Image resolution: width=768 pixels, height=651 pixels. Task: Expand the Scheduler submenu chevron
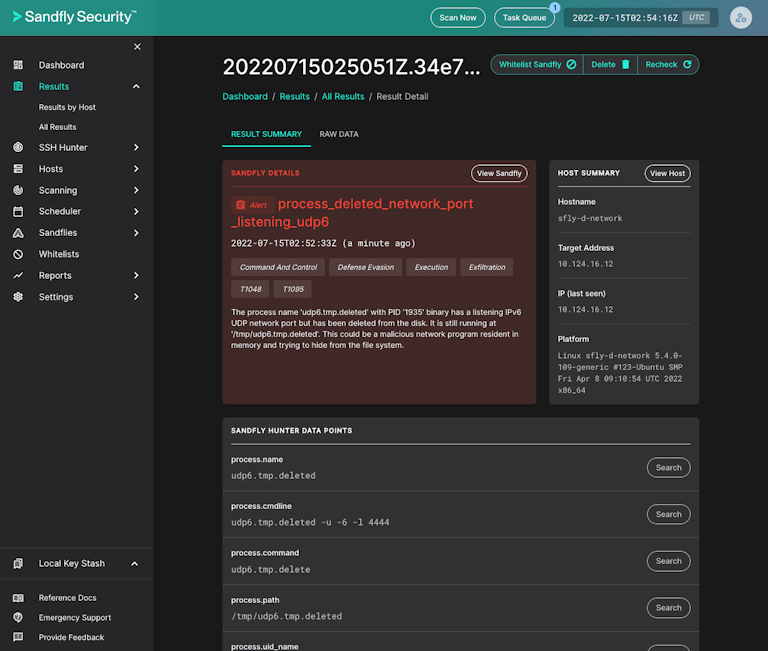[x=136, y=211]
